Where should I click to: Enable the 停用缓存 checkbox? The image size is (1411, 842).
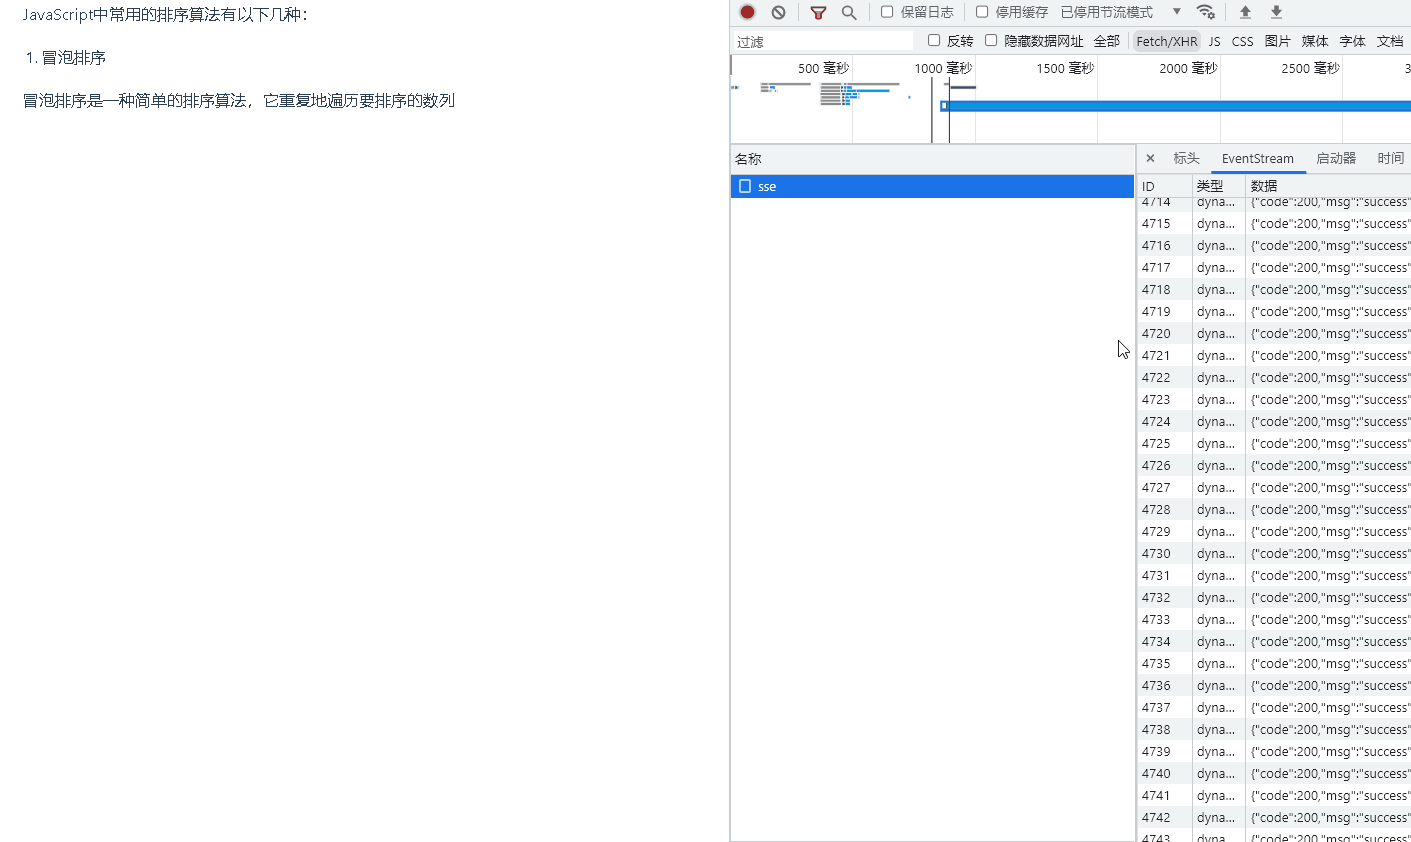click(981, 12)
